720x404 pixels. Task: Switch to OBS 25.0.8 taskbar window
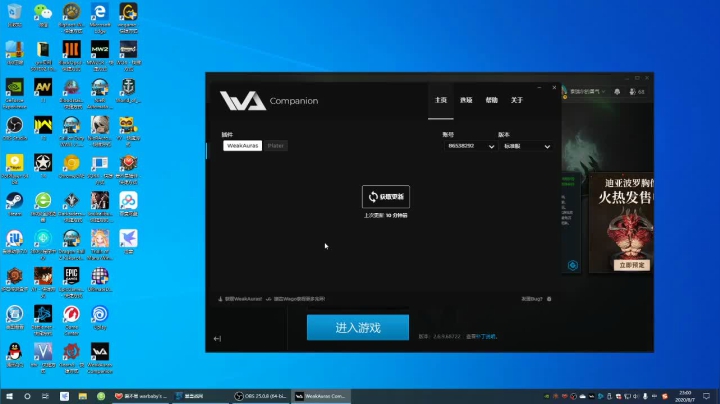[x=261, y=396]
